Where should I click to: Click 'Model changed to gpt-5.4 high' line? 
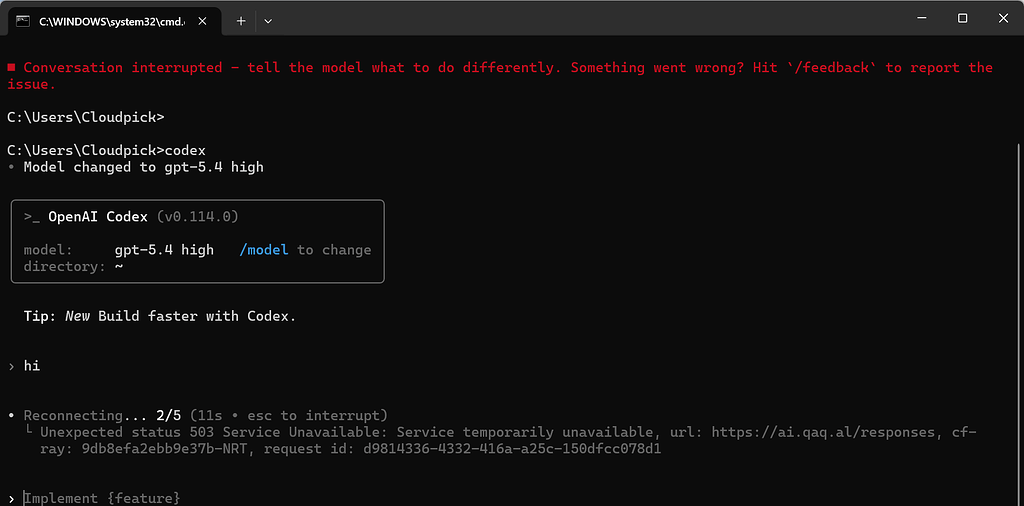(x=143, y=167)
